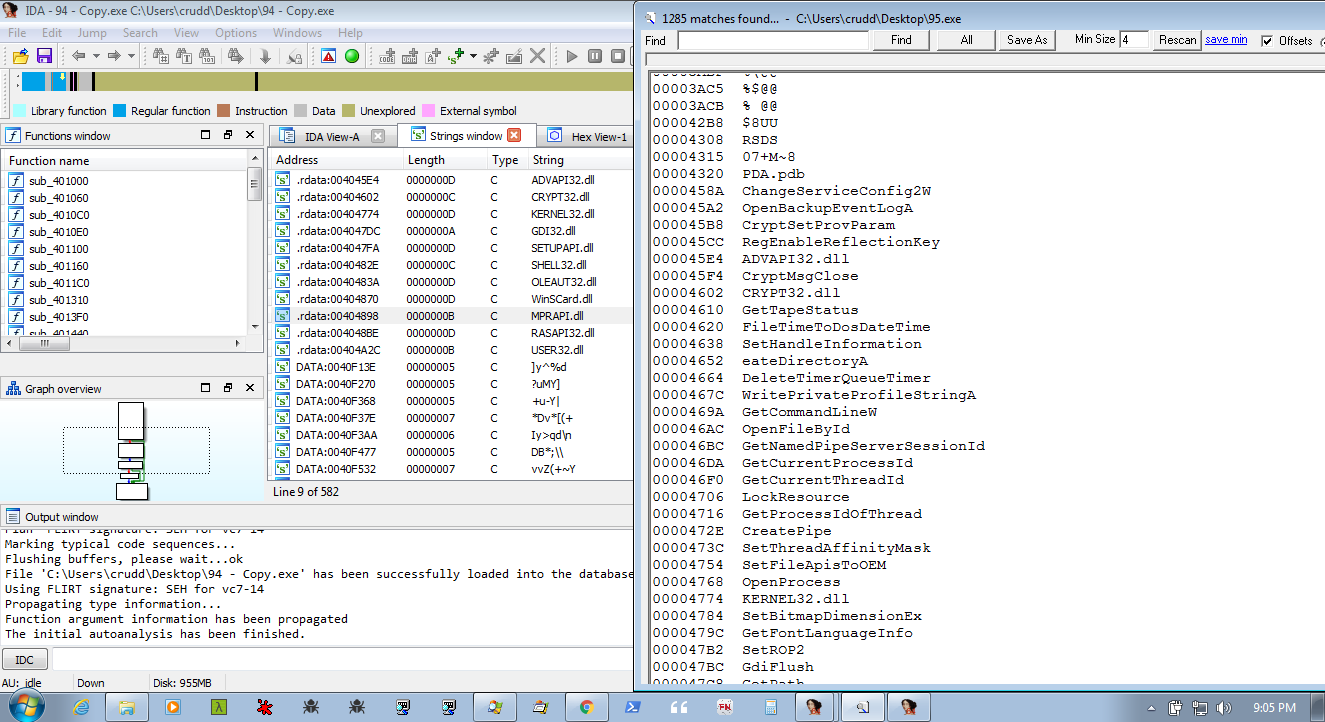Click the red warning triangle icon

(328, 56)
